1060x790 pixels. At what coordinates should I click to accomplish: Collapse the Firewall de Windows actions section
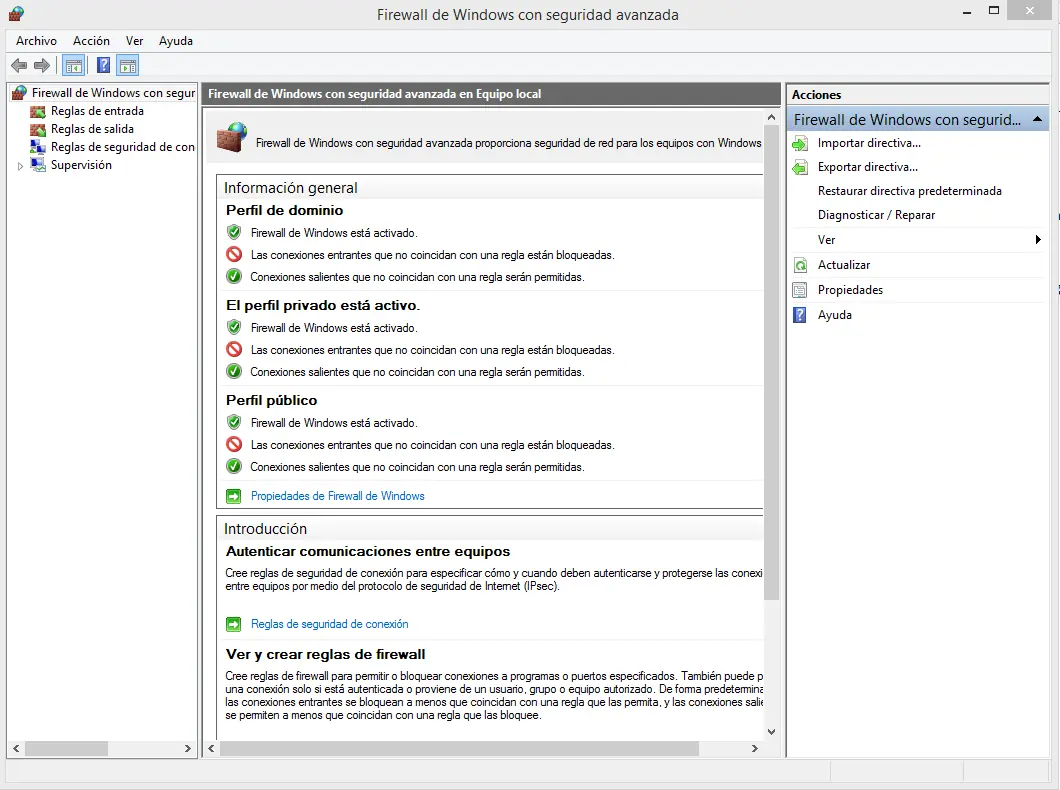pos(1037,120)
